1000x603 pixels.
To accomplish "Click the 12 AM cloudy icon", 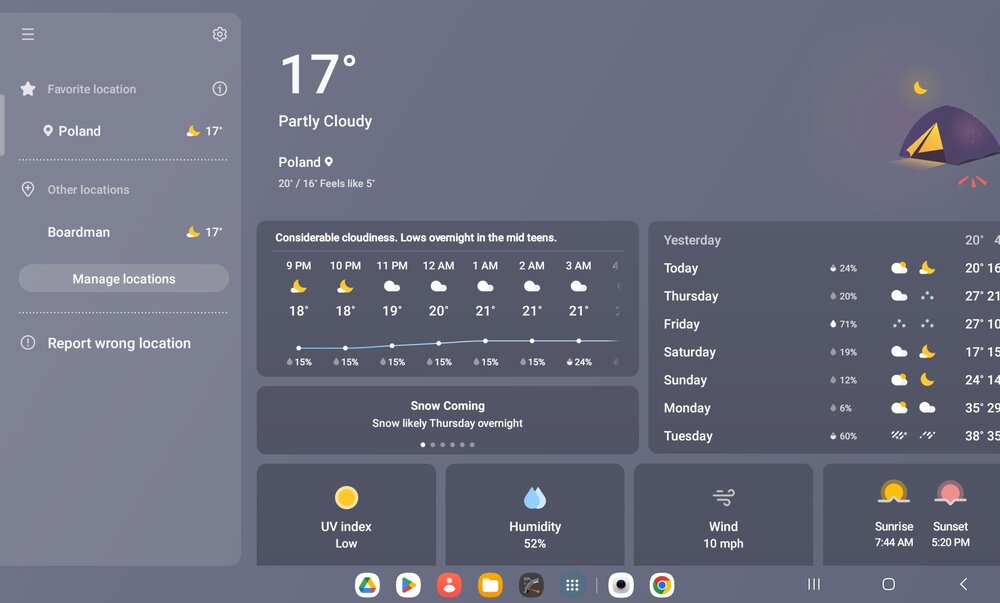I will pos(438,287).
